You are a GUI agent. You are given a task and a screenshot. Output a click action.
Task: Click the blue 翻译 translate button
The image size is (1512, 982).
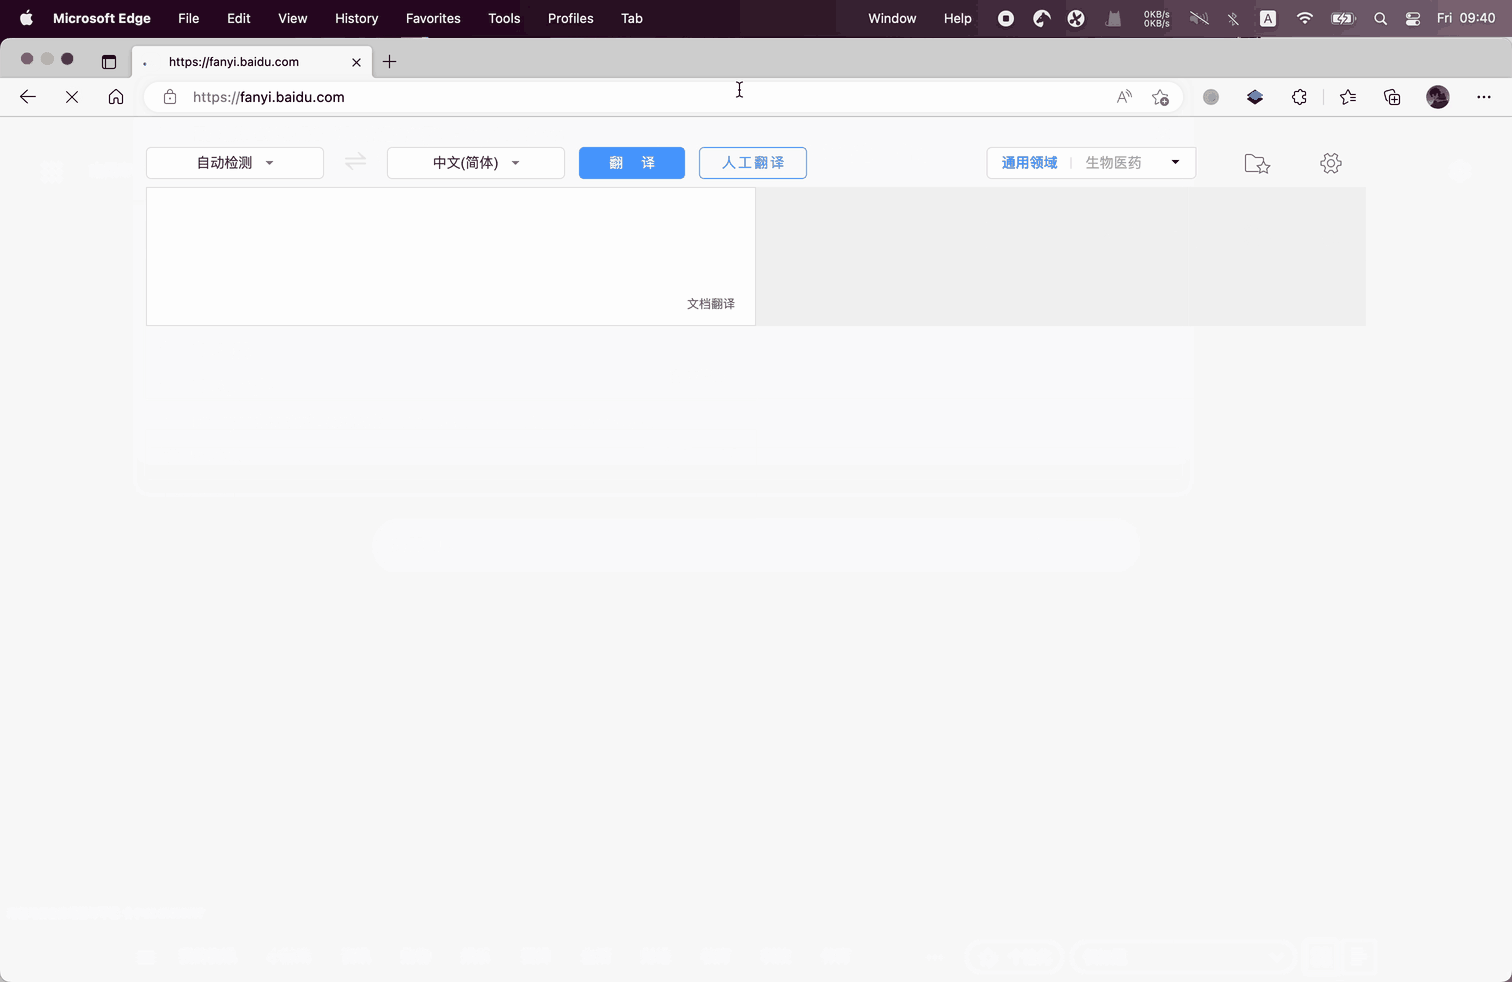point(632,163)
